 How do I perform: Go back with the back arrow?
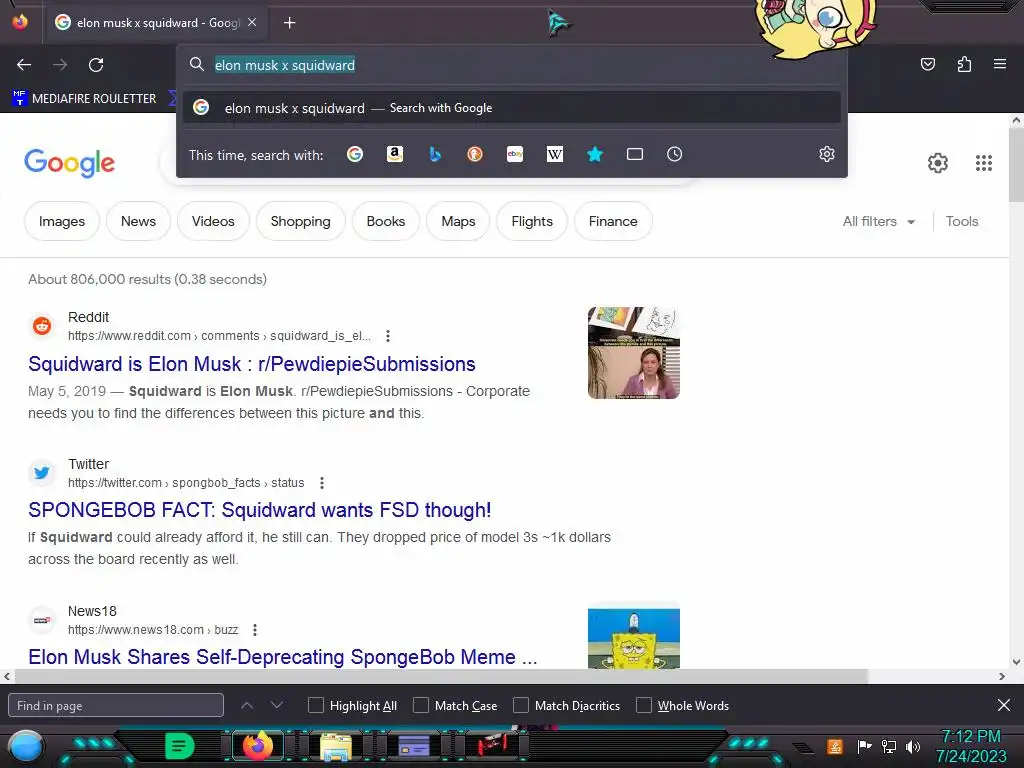coord(24,65)
